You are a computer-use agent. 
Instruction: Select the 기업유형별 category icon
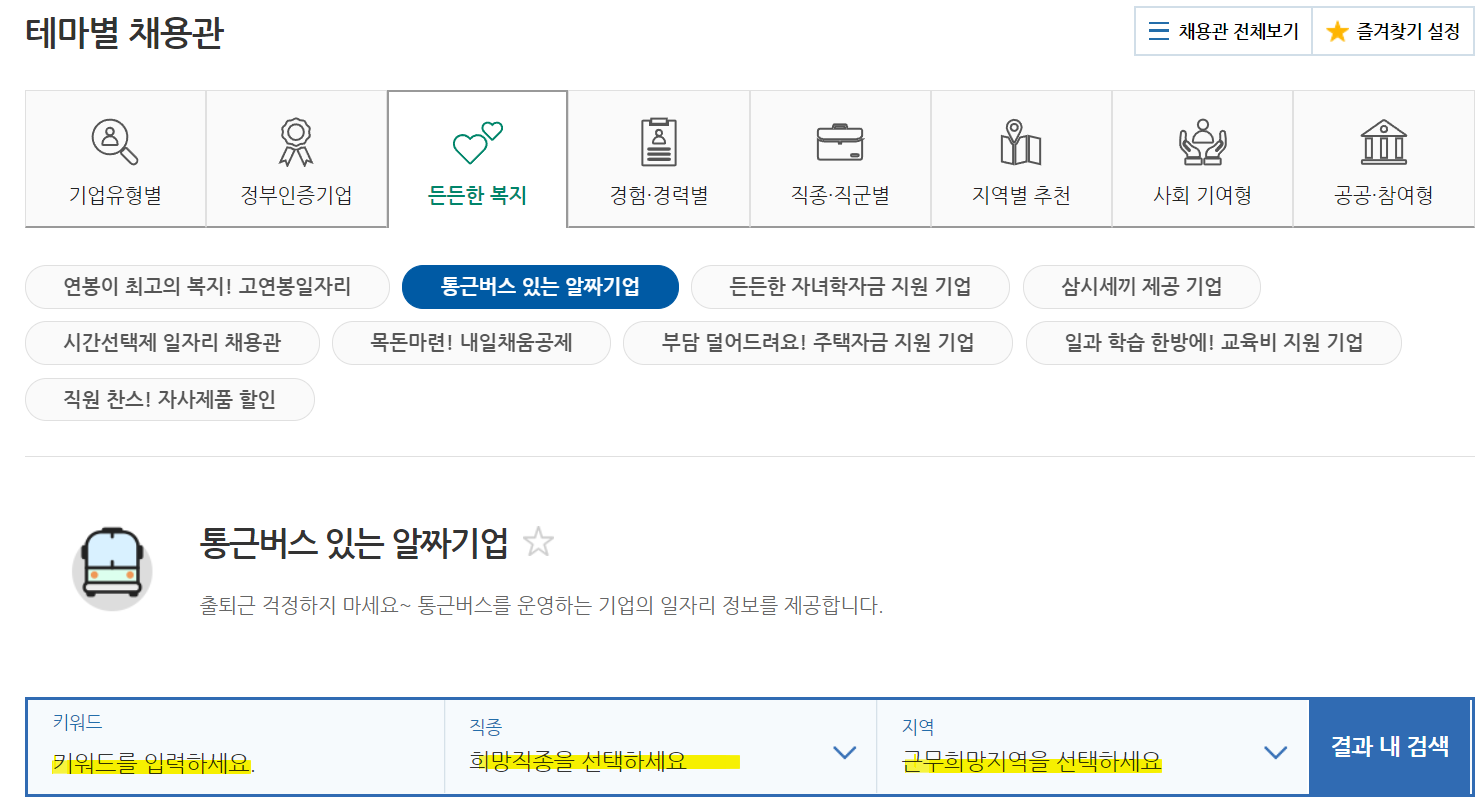(x=115, y=140)
